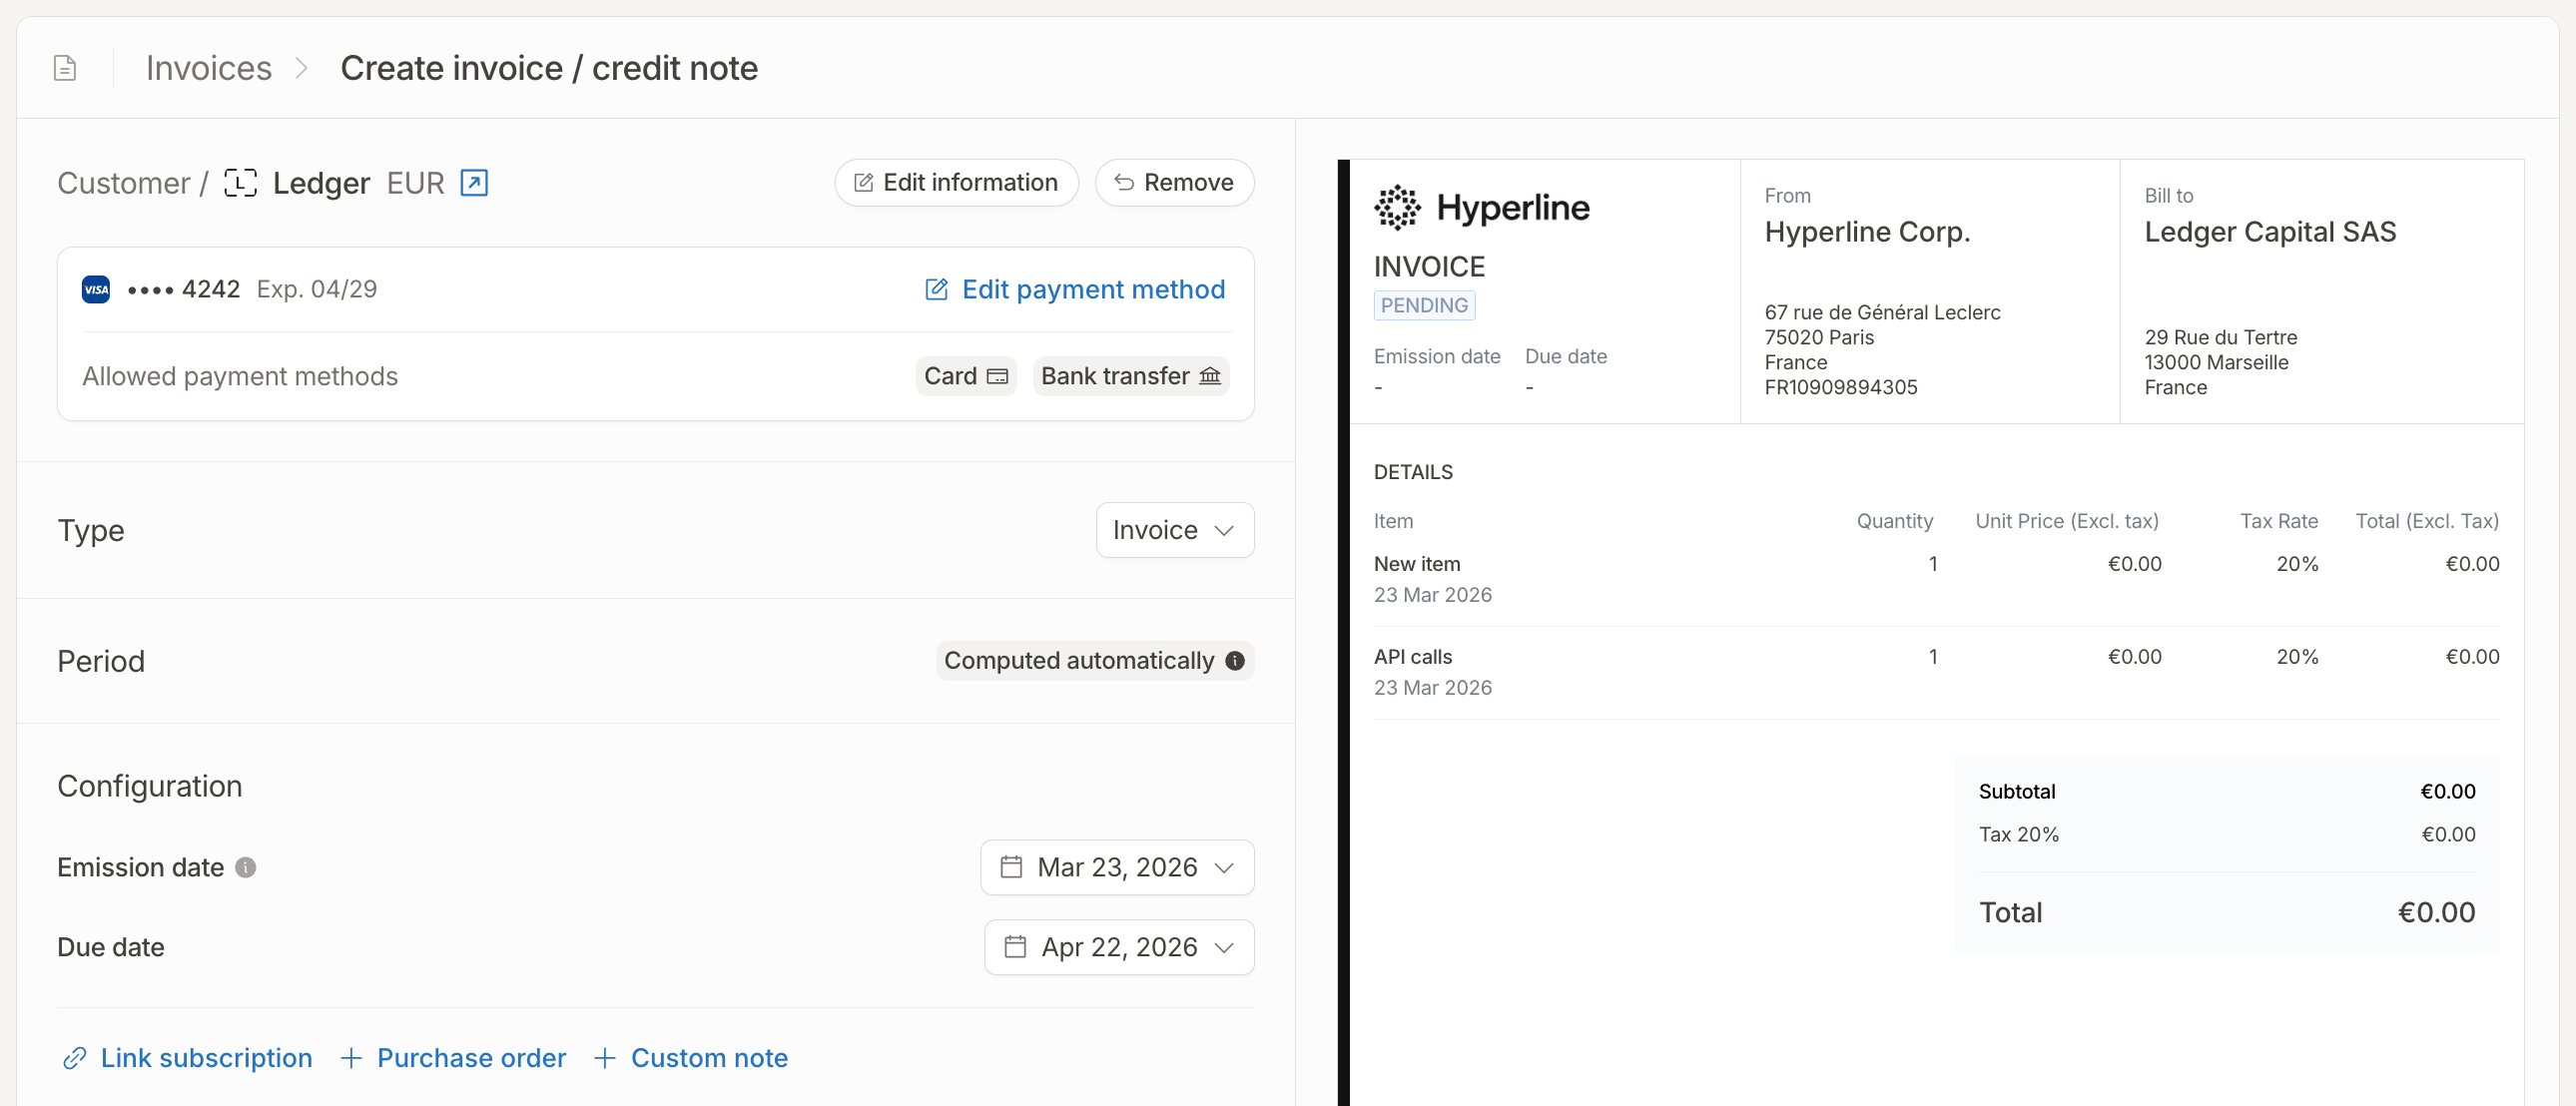Click the 'Subtotal' label in summary

click(x=2017, y=792)
